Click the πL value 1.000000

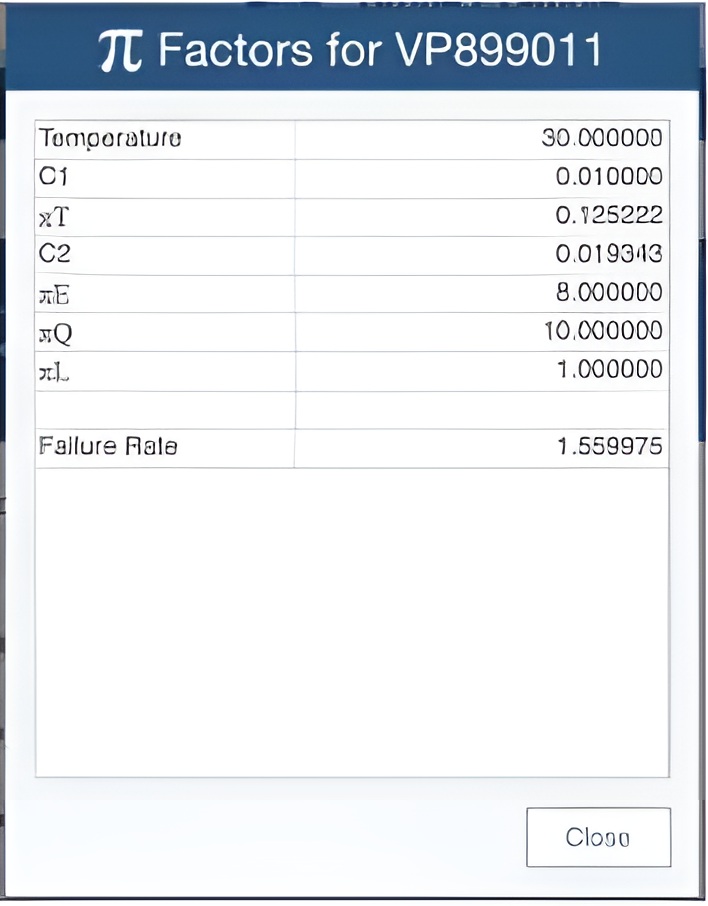(x=610, y=369)
